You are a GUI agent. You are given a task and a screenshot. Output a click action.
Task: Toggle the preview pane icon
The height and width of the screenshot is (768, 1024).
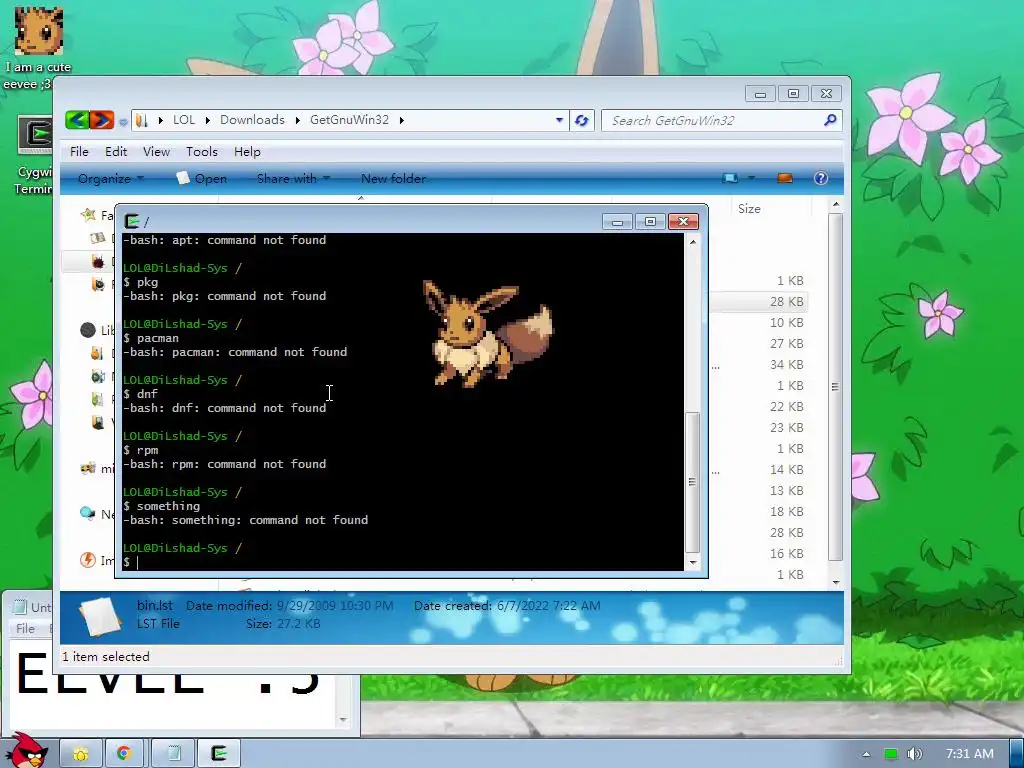(784, 178)
